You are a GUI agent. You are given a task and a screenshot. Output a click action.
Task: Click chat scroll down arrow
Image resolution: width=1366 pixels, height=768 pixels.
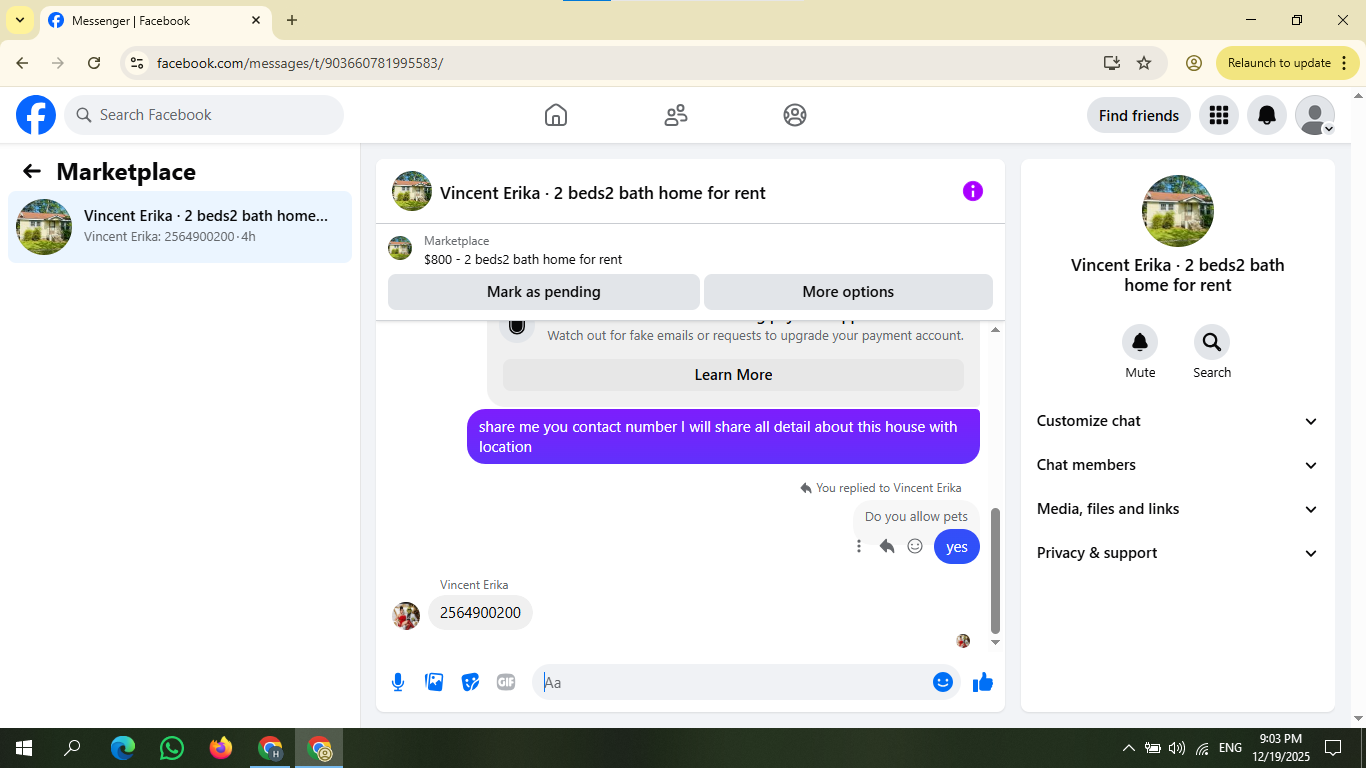tap(995, 642)
